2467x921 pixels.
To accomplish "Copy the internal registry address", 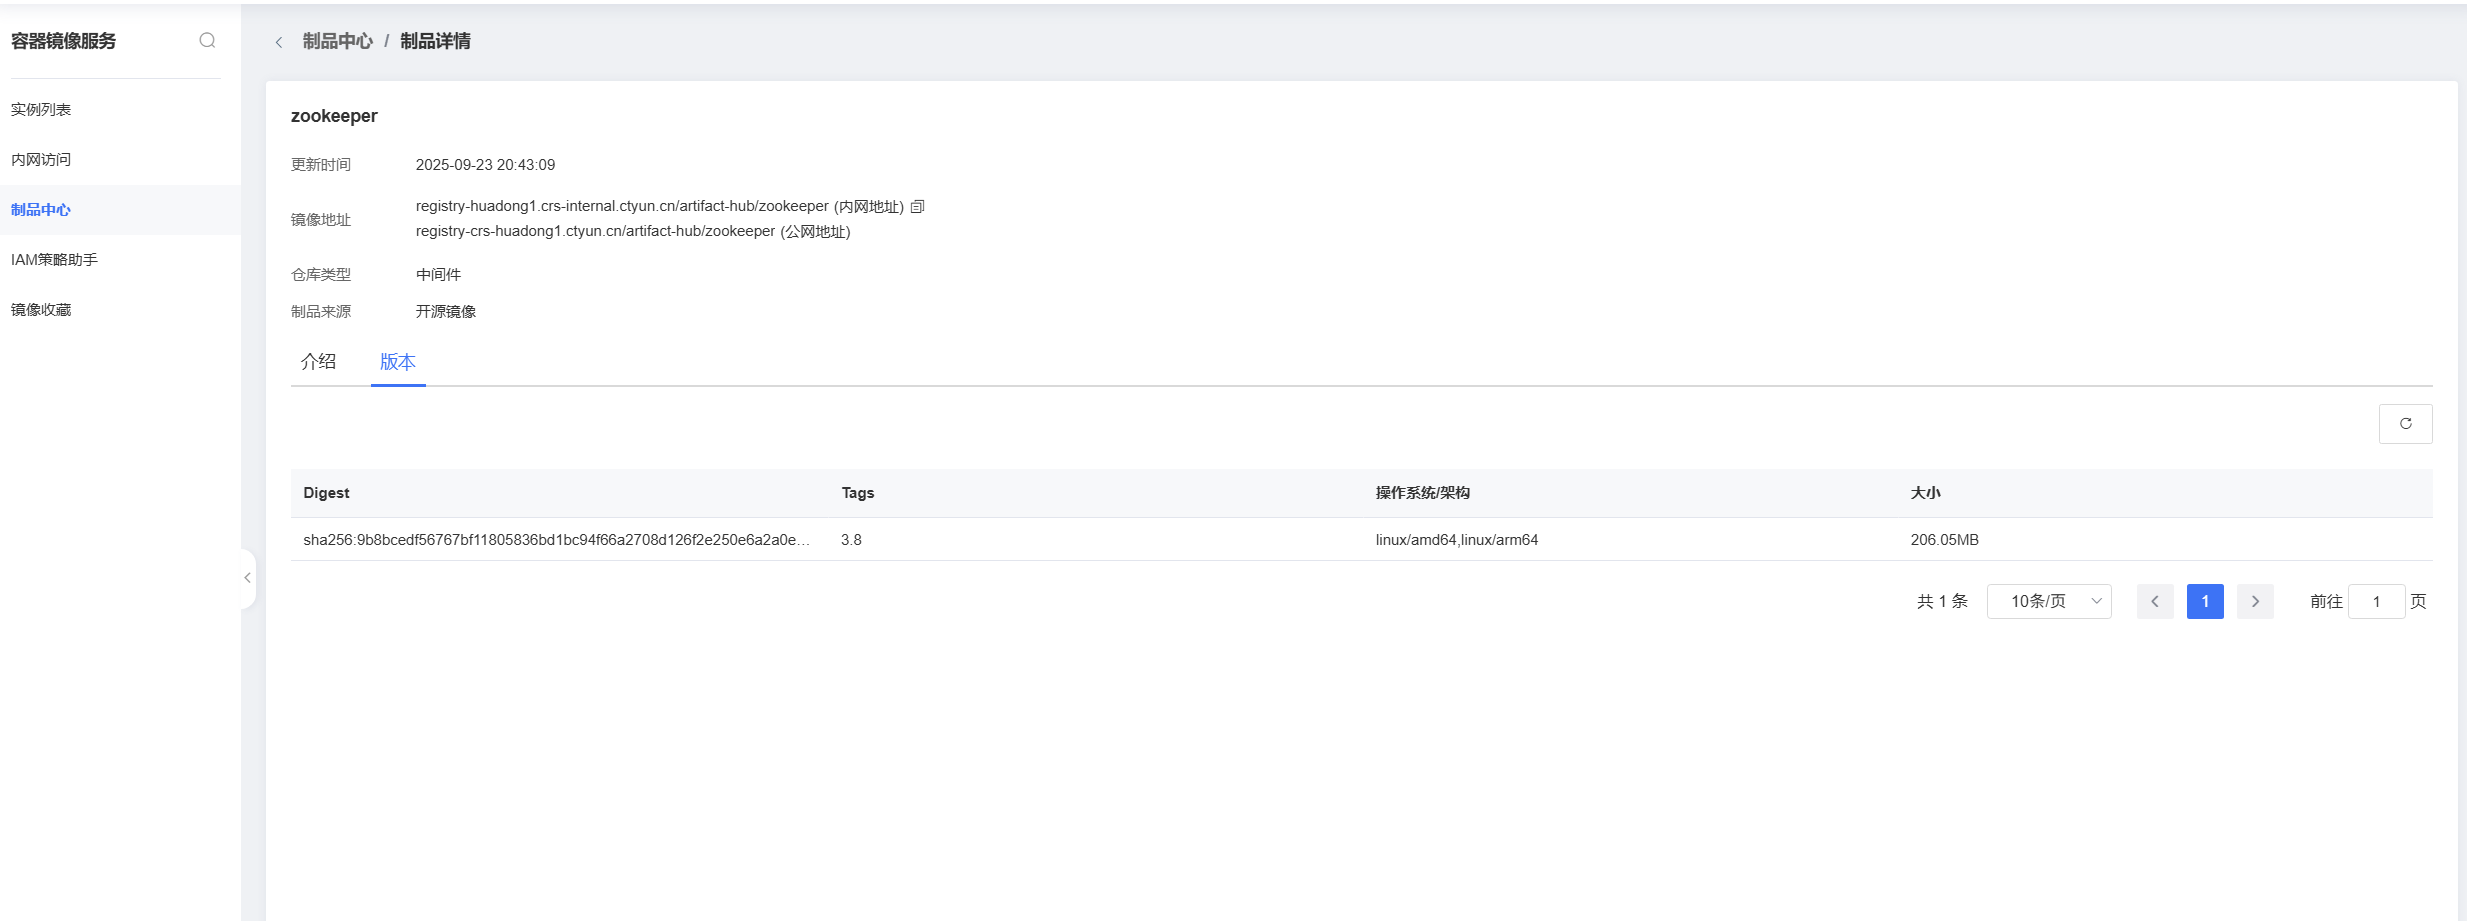I will 917,206.
